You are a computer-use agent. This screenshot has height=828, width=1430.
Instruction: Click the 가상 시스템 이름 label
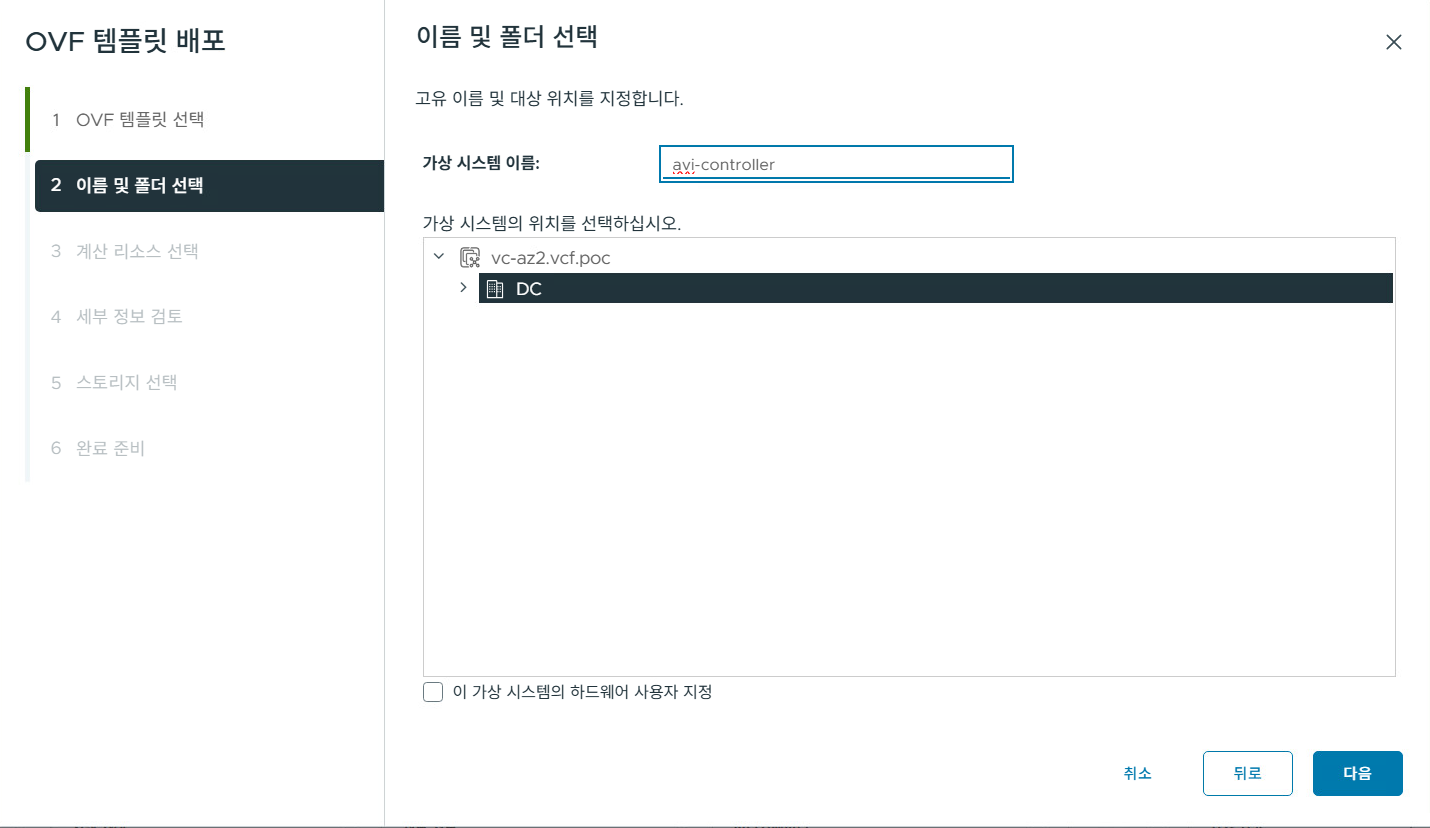481,164
